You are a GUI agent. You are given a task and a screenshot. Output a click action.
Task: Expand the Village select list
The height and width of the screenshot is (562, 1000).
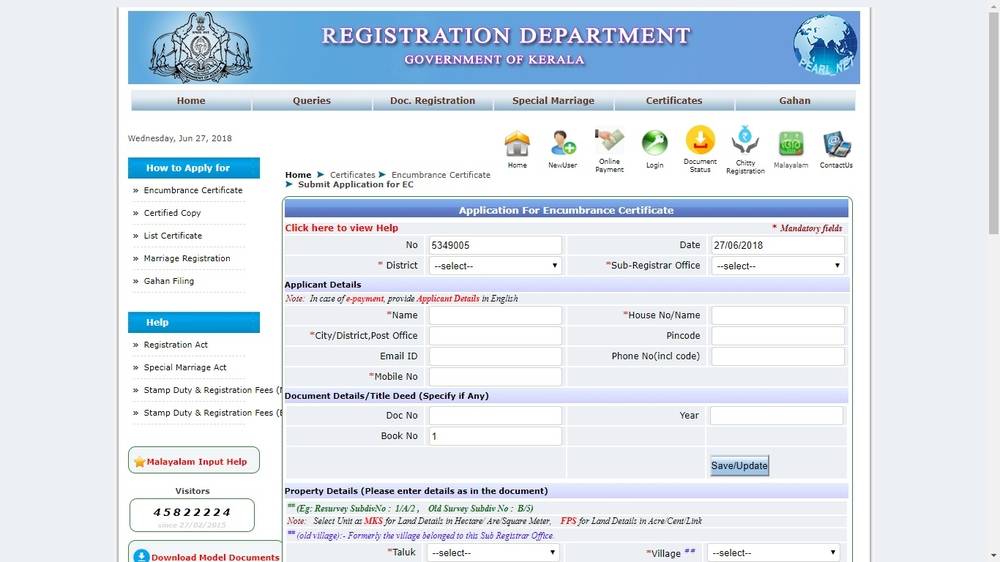(x=774, y=552)
